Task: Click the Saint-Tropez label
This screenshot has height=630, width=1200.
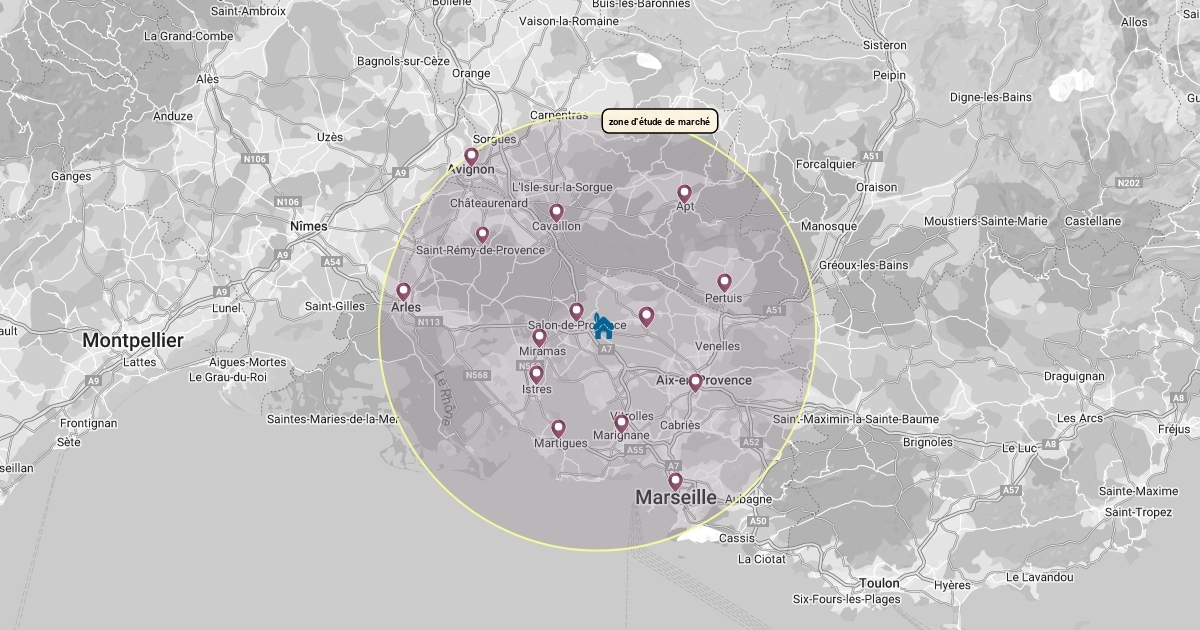Action: click(1138, 512)
